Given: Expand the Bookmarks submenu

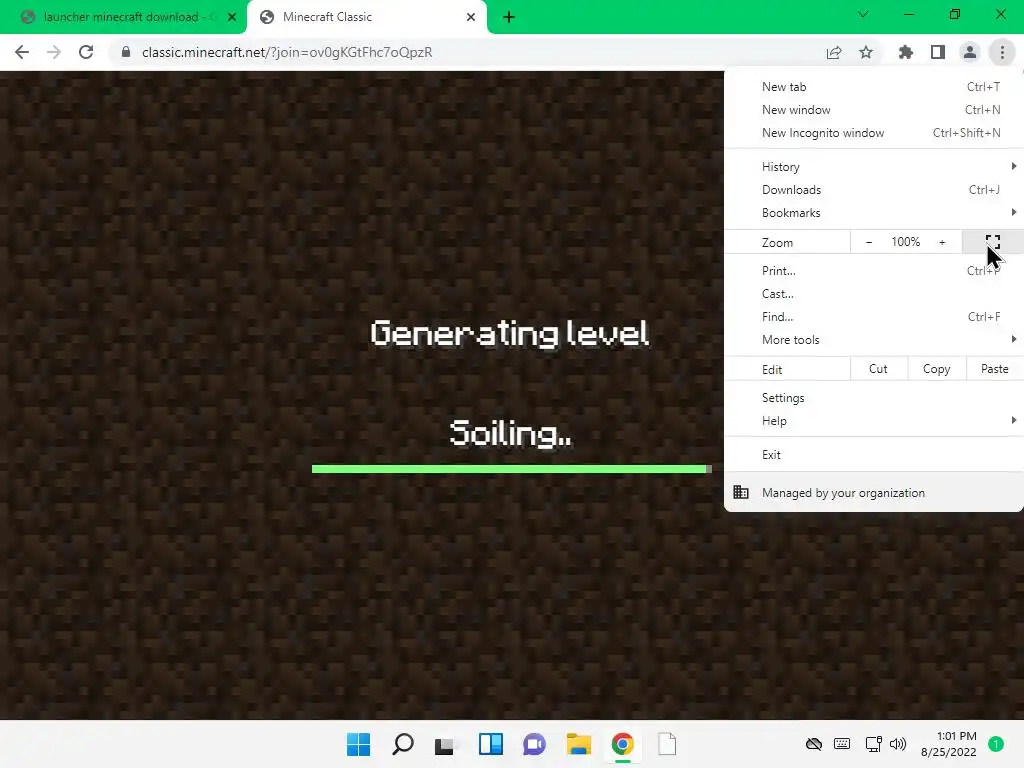Looking at the screenshot, I should [x=874, y=213].
